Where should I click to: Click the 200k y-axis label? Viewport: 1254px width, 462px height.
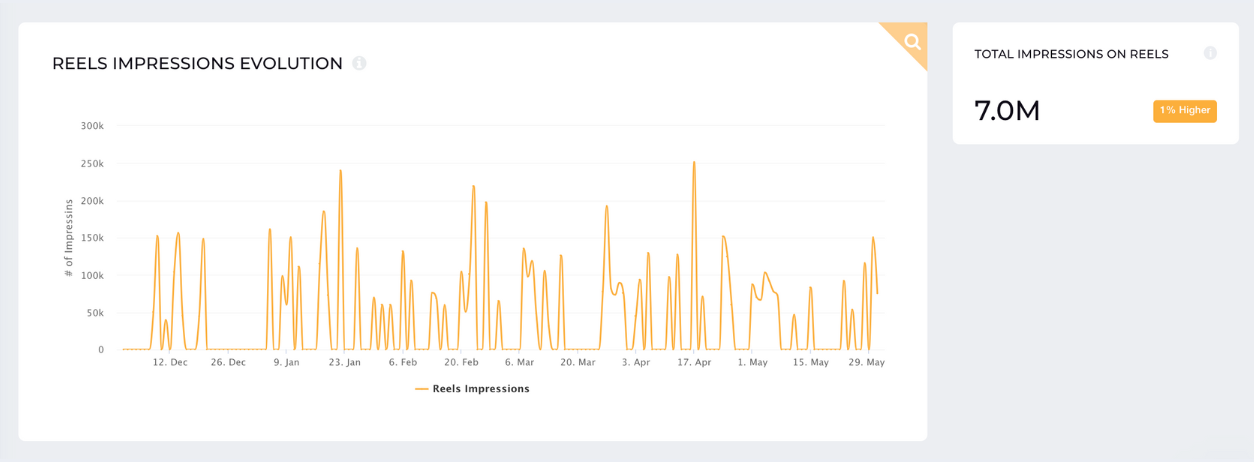pos(92,200)
